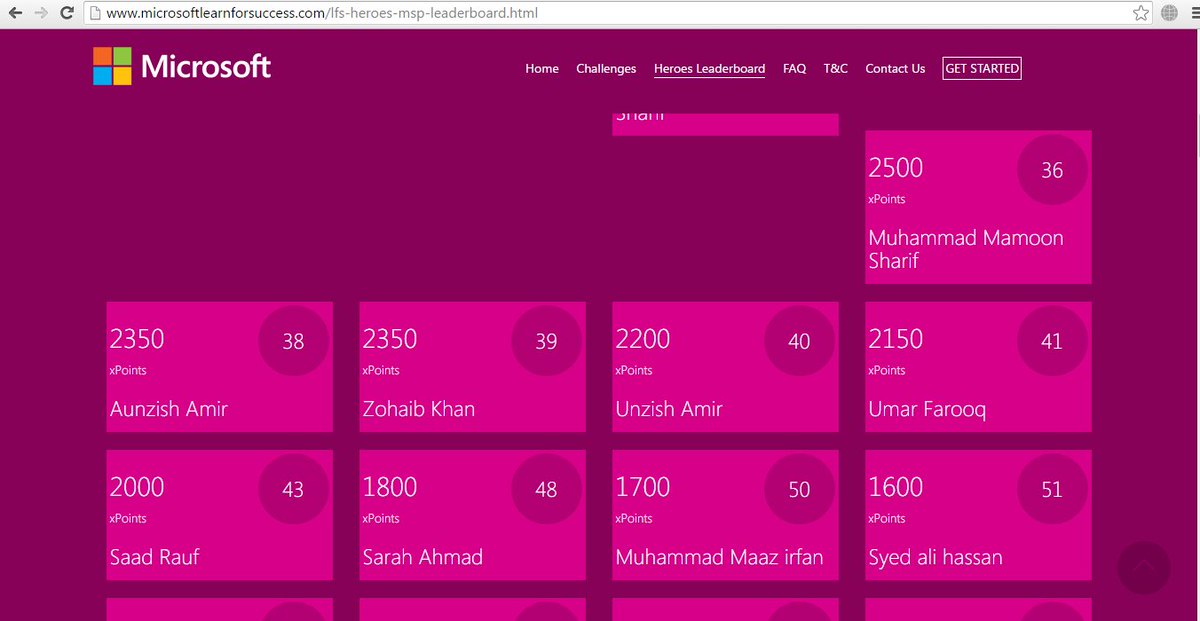Click the browser back arrow
This screenshot has width=1200, height=621.
click(x=16, y=14)
